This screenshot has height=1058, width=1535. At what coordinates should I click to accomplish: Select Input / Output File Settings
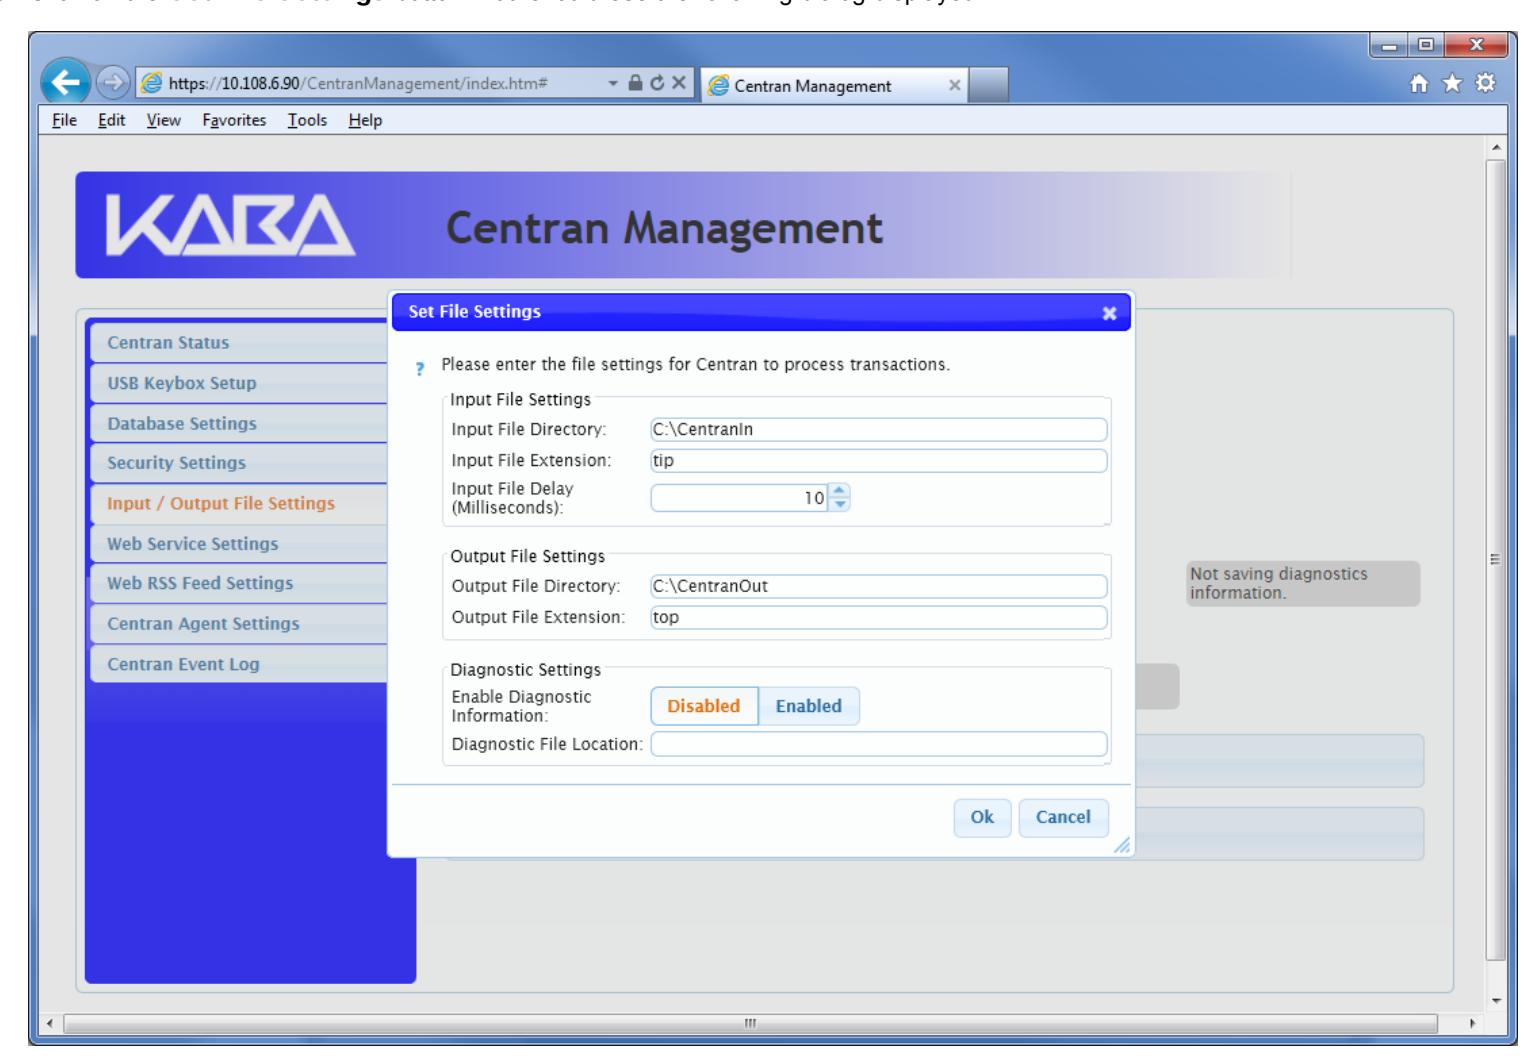[239, 503]
